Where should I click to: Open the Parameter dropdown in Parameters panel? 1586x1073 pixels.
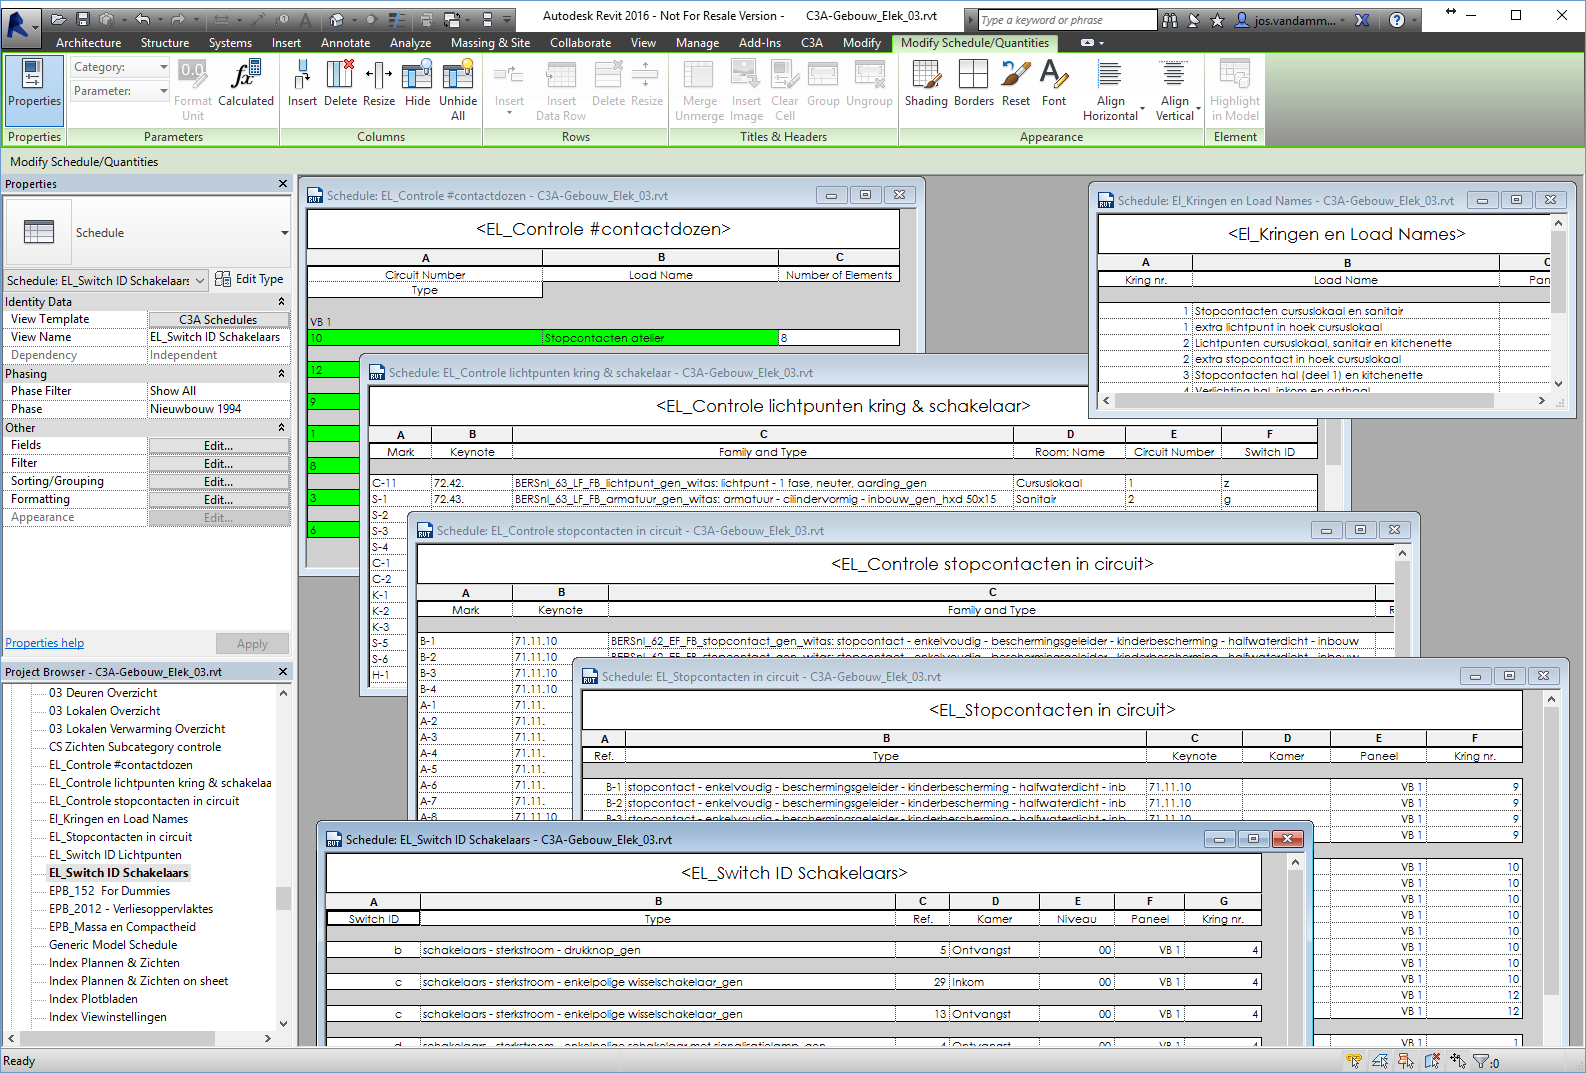tap(120, 91)
